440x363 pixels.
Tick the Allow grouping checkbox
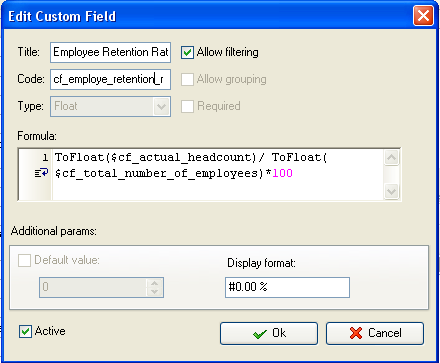[187, 79]
